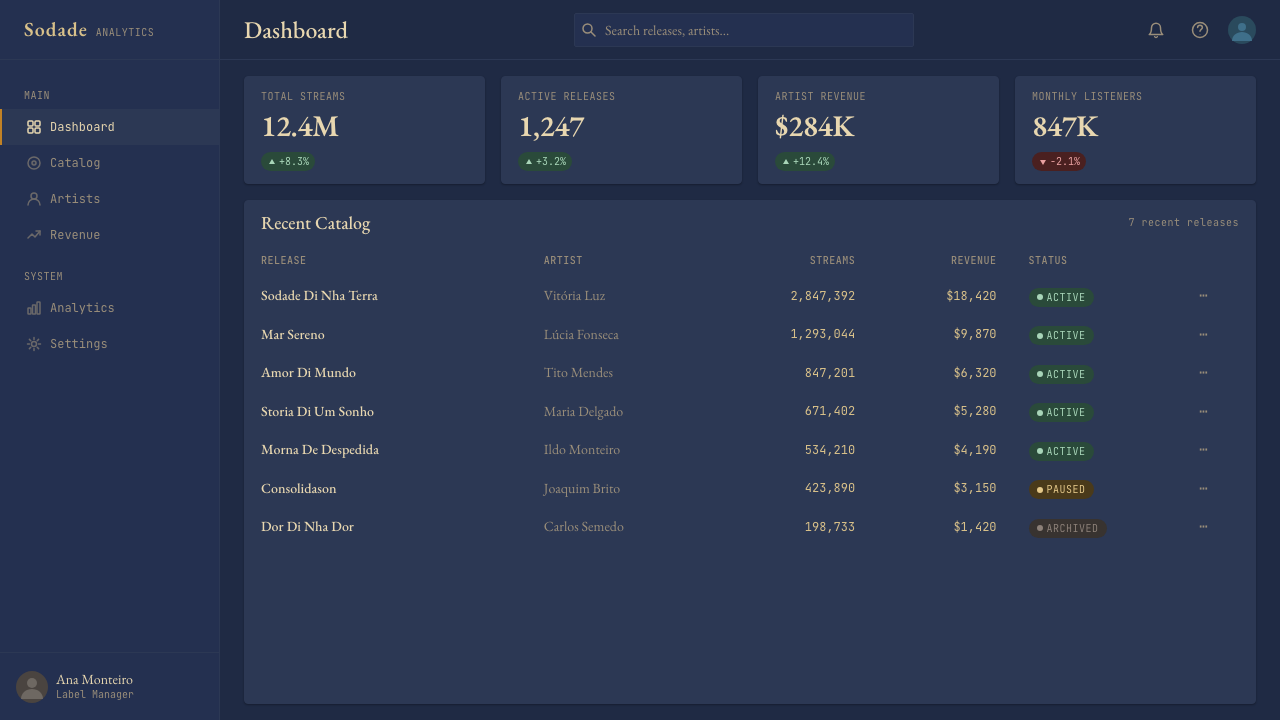Click the Paused status badge for Consolidason

pos(1061,490)
